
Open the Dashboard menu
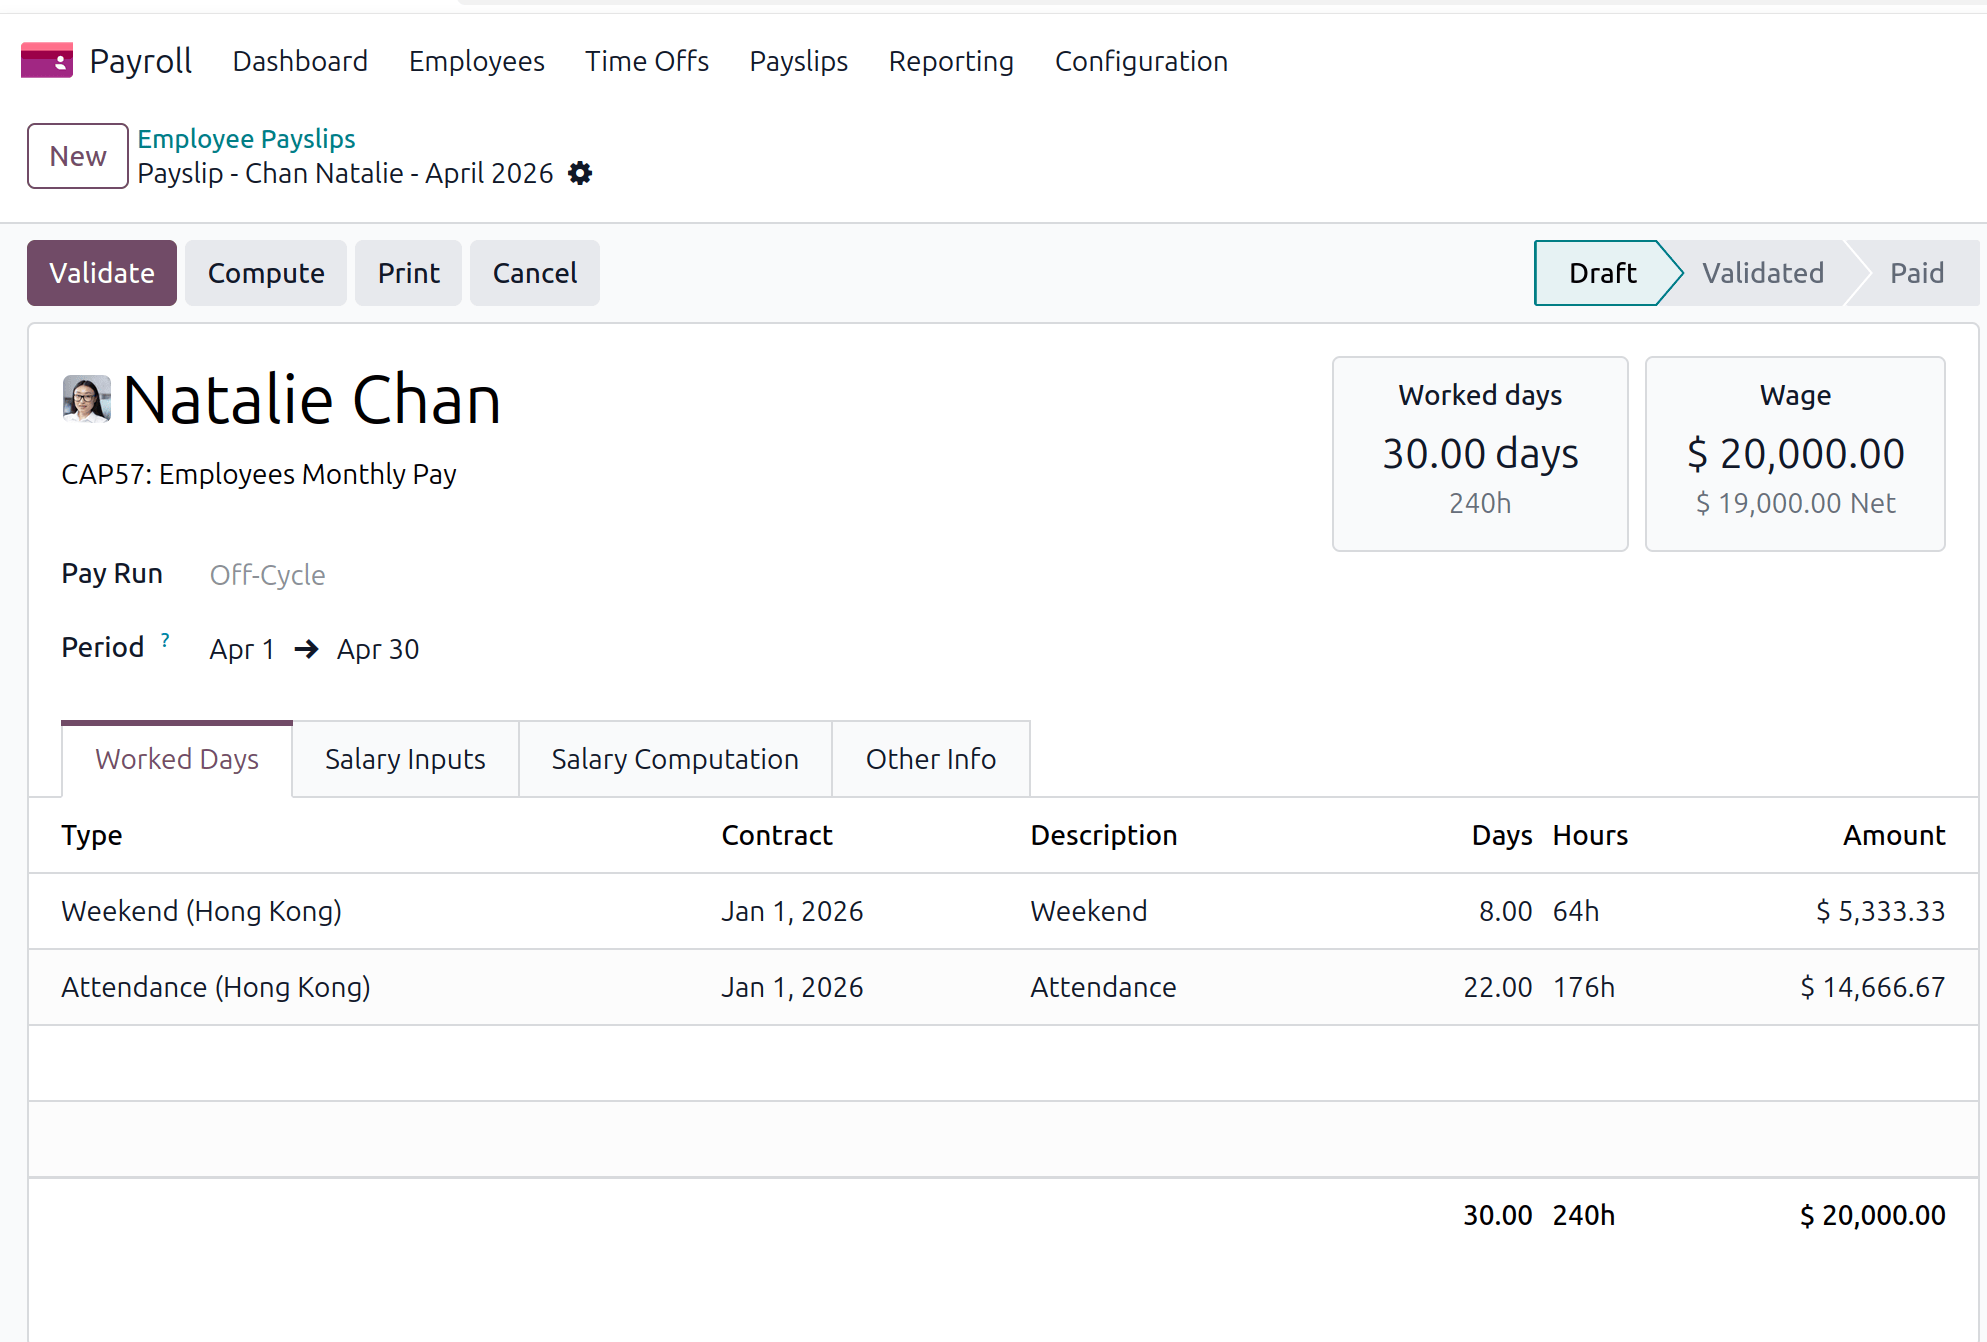coord(300,61)
